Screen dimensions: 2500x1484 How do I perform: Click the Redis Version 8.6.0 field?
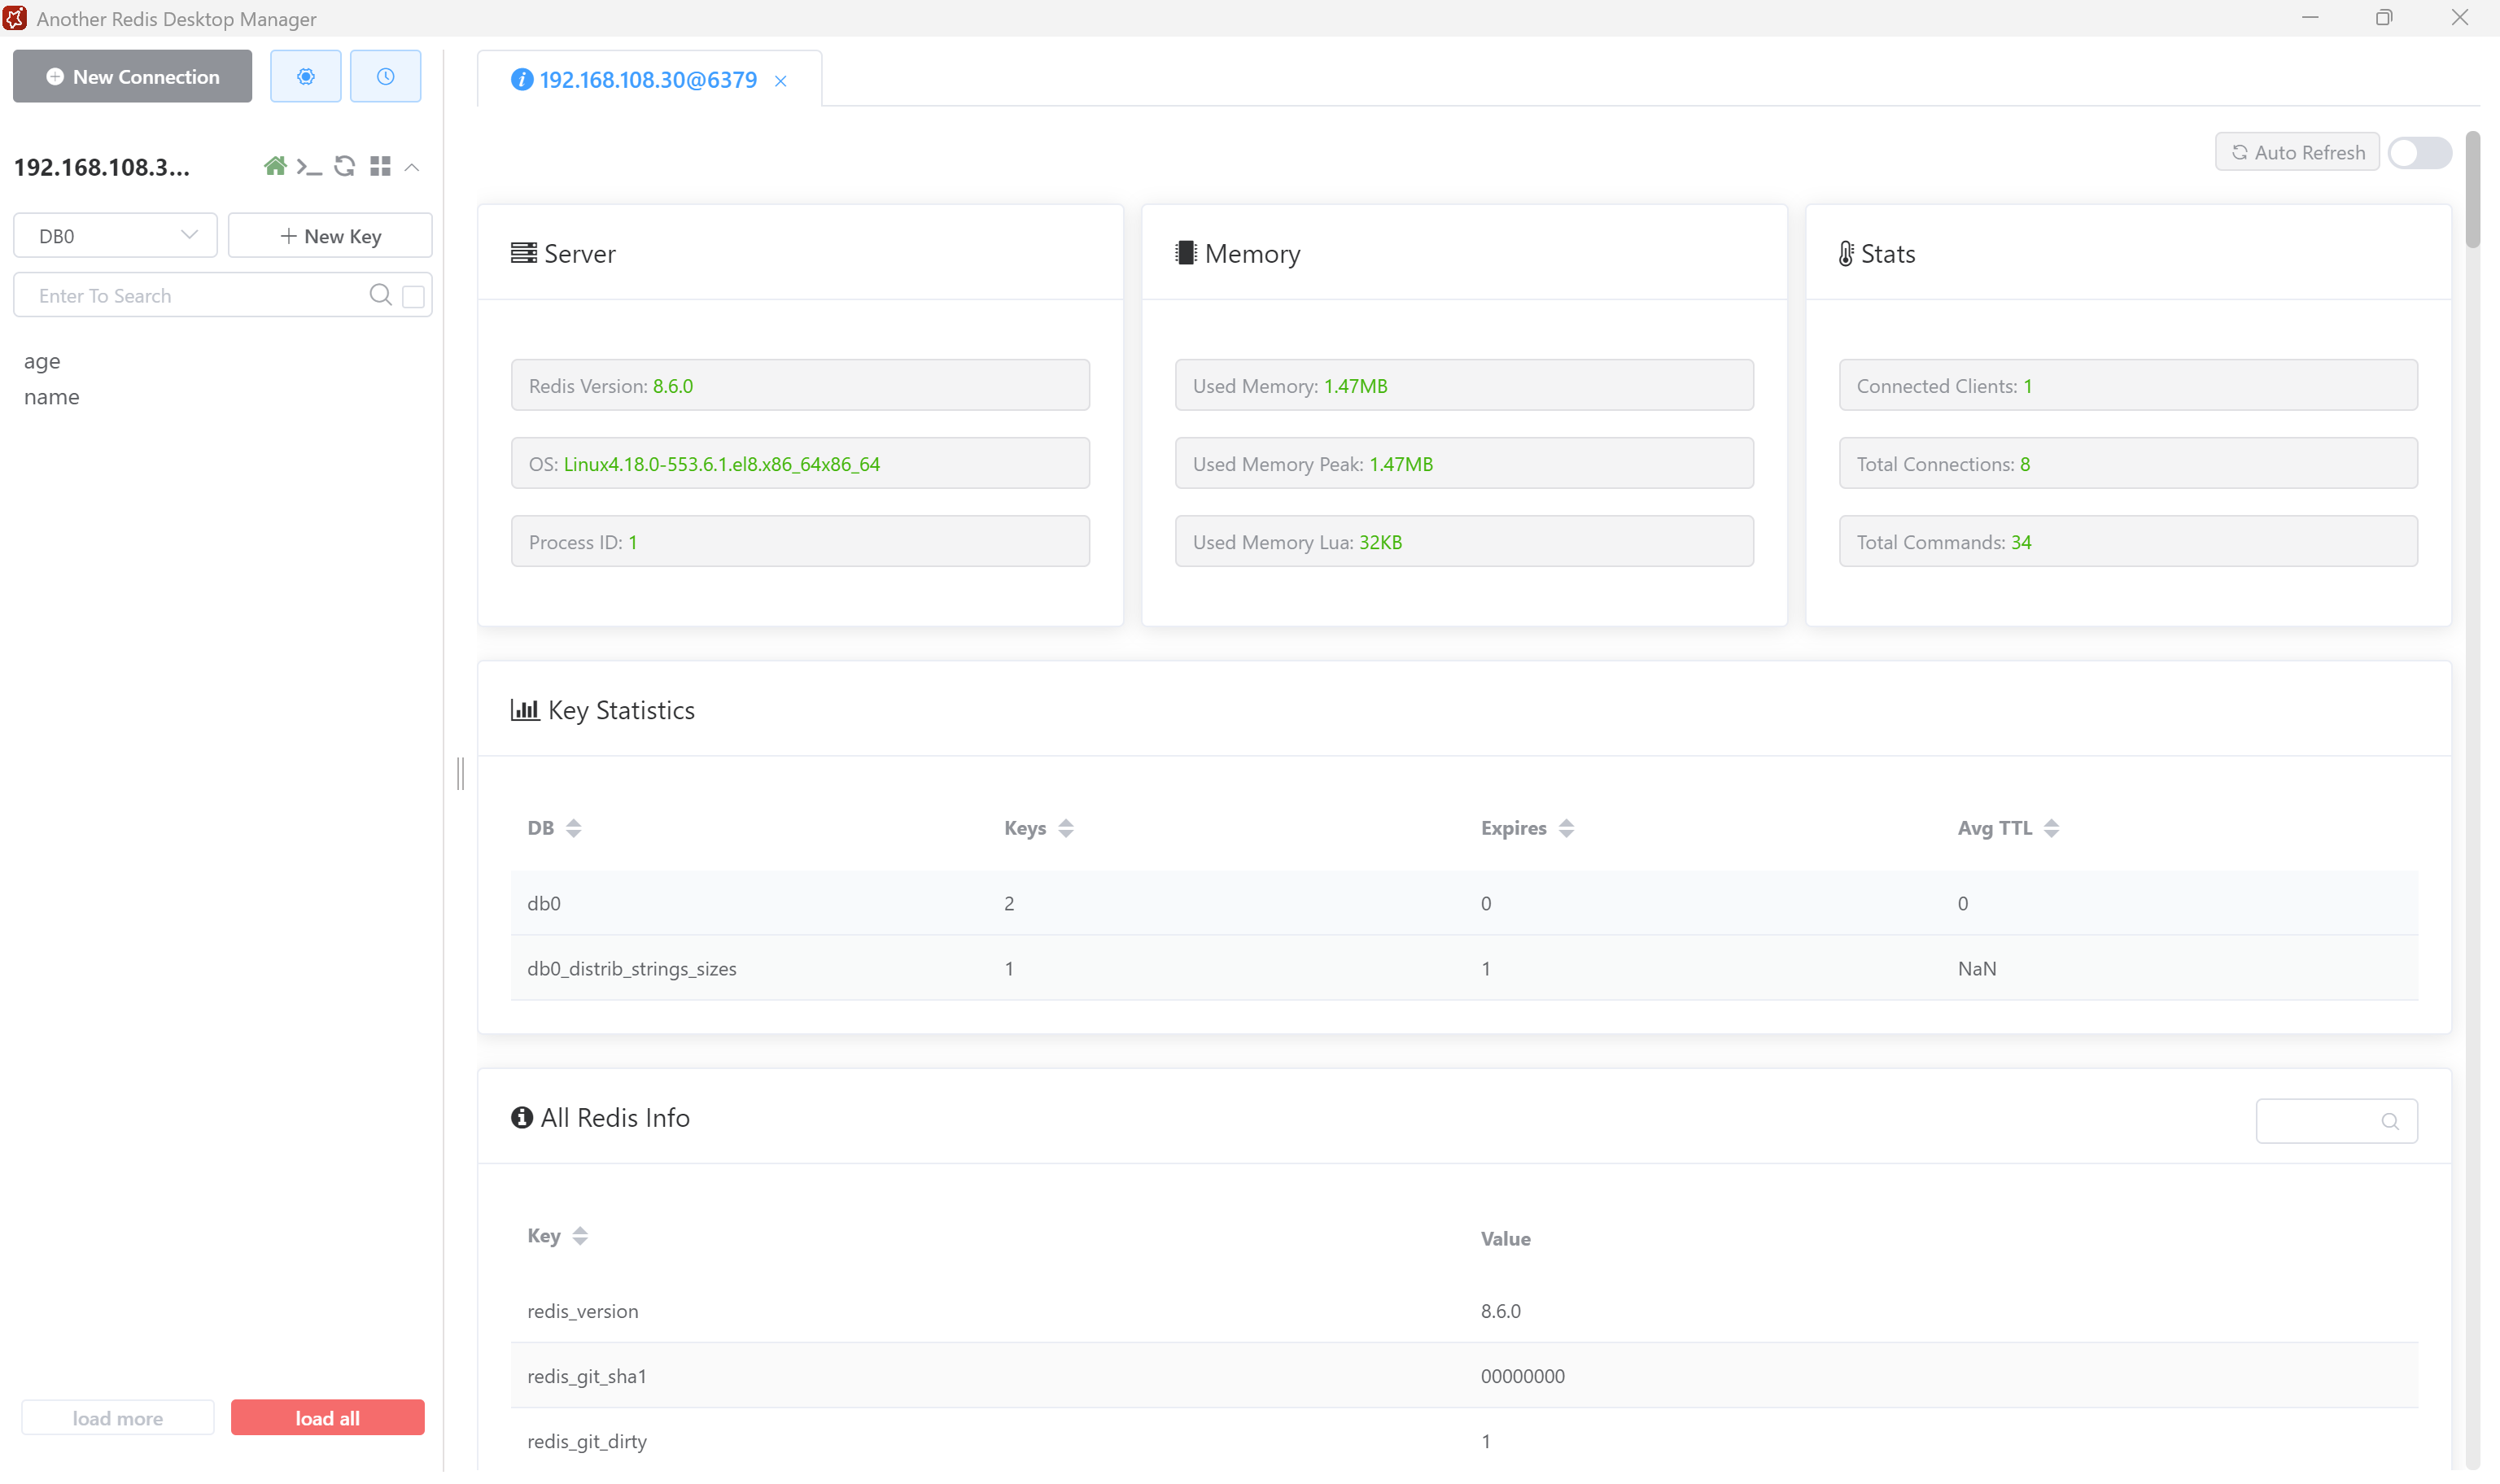[x=800, y=386]
